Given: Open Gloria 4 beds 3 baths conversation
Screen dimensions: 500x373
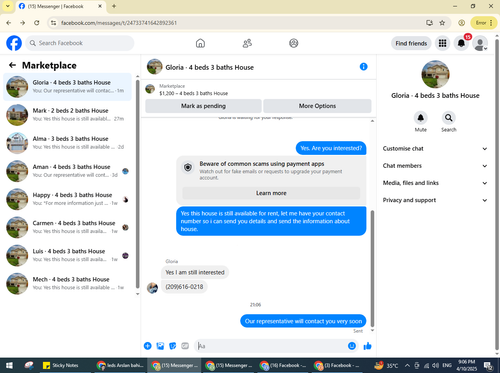Looking at the screenshot, I should pyautogui.click(x=67, y=87).
